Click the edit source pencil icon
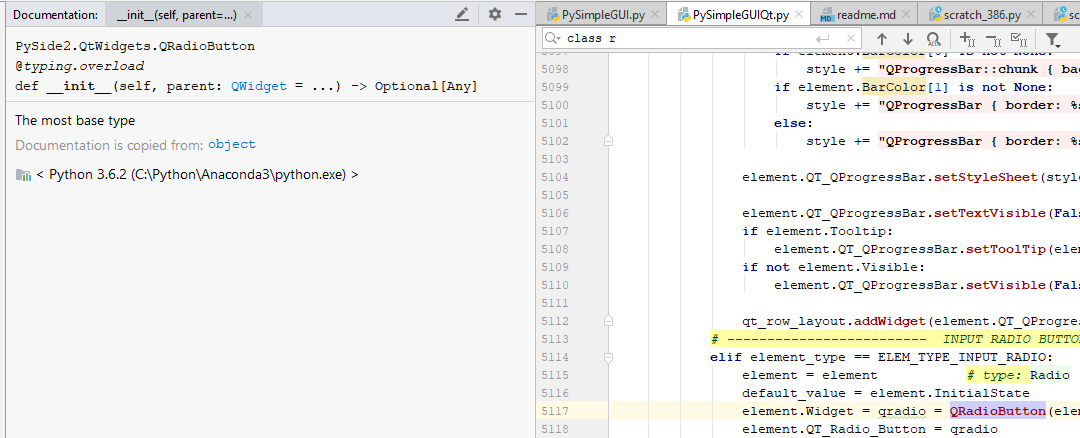Image resolution: width=1080 pixels, height=438 pixels. [462, 14]
